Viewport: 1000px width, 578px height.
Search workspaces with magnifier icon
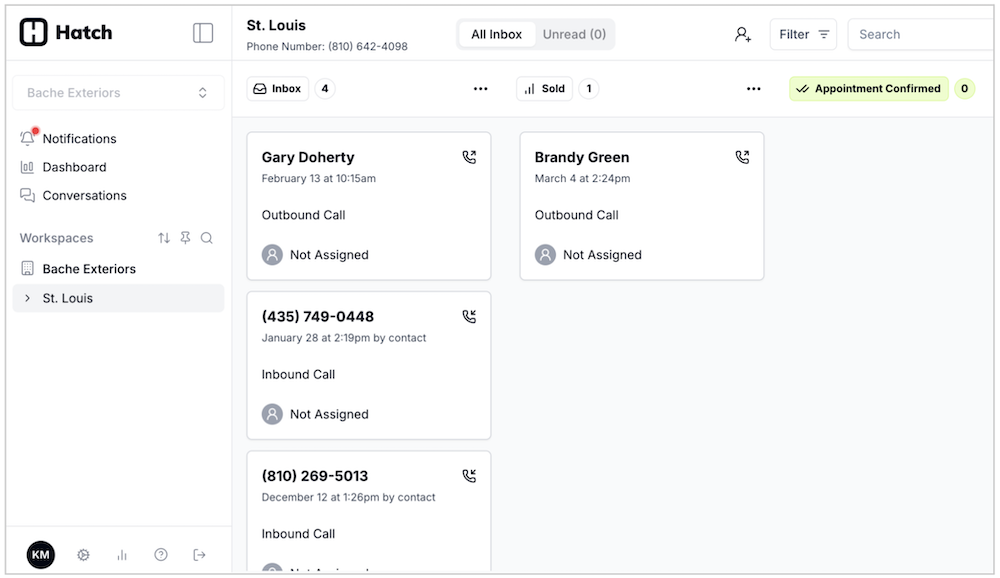207,238
